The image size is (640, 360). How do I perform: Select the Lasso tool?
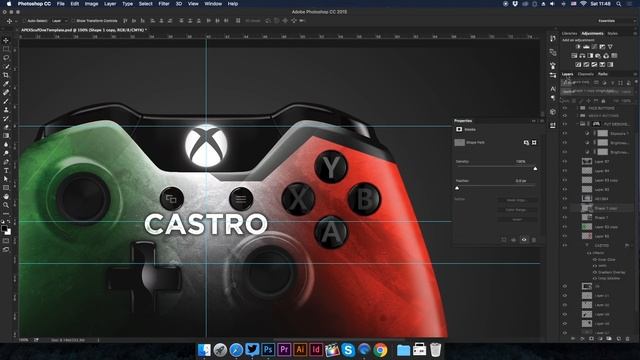[6, 58]
